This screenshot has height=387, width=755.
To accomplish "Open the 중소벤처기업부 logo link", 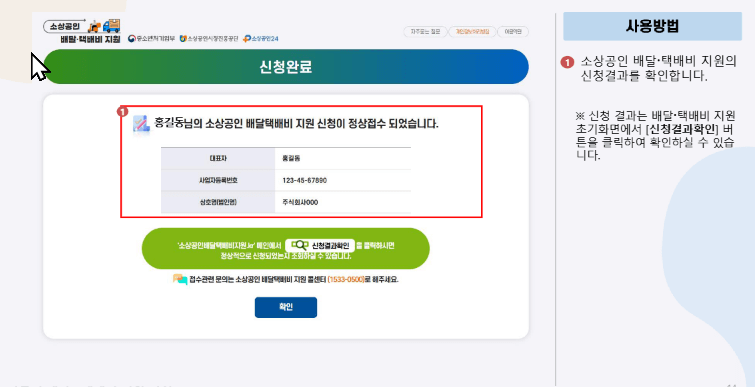I will coord(152,39).
